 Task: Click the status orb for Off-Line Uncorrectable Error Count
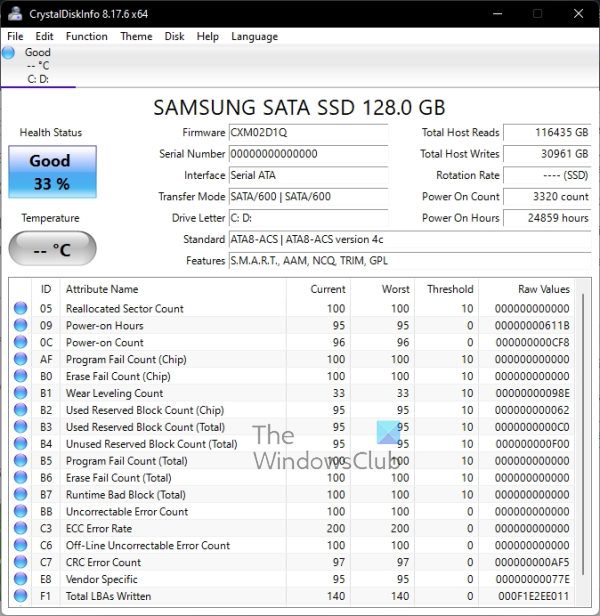click(20, 545)
